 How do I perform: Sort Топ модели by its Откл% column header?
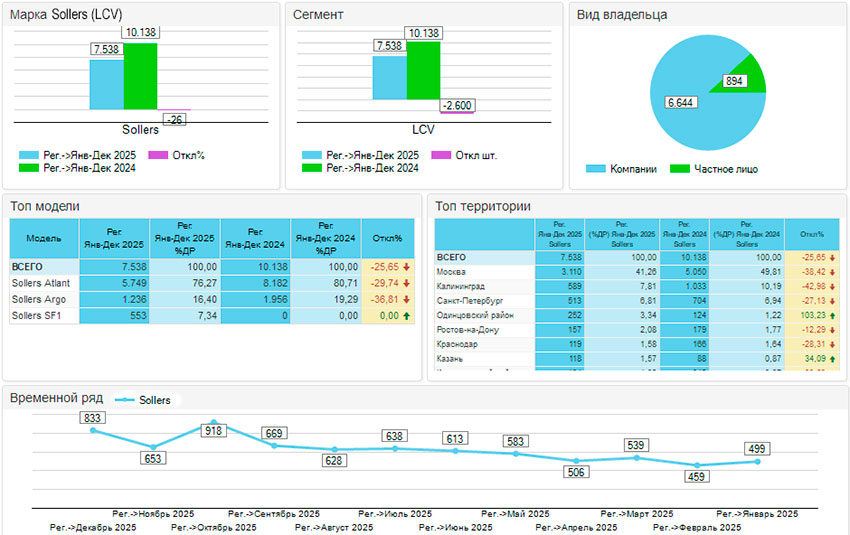386,239
